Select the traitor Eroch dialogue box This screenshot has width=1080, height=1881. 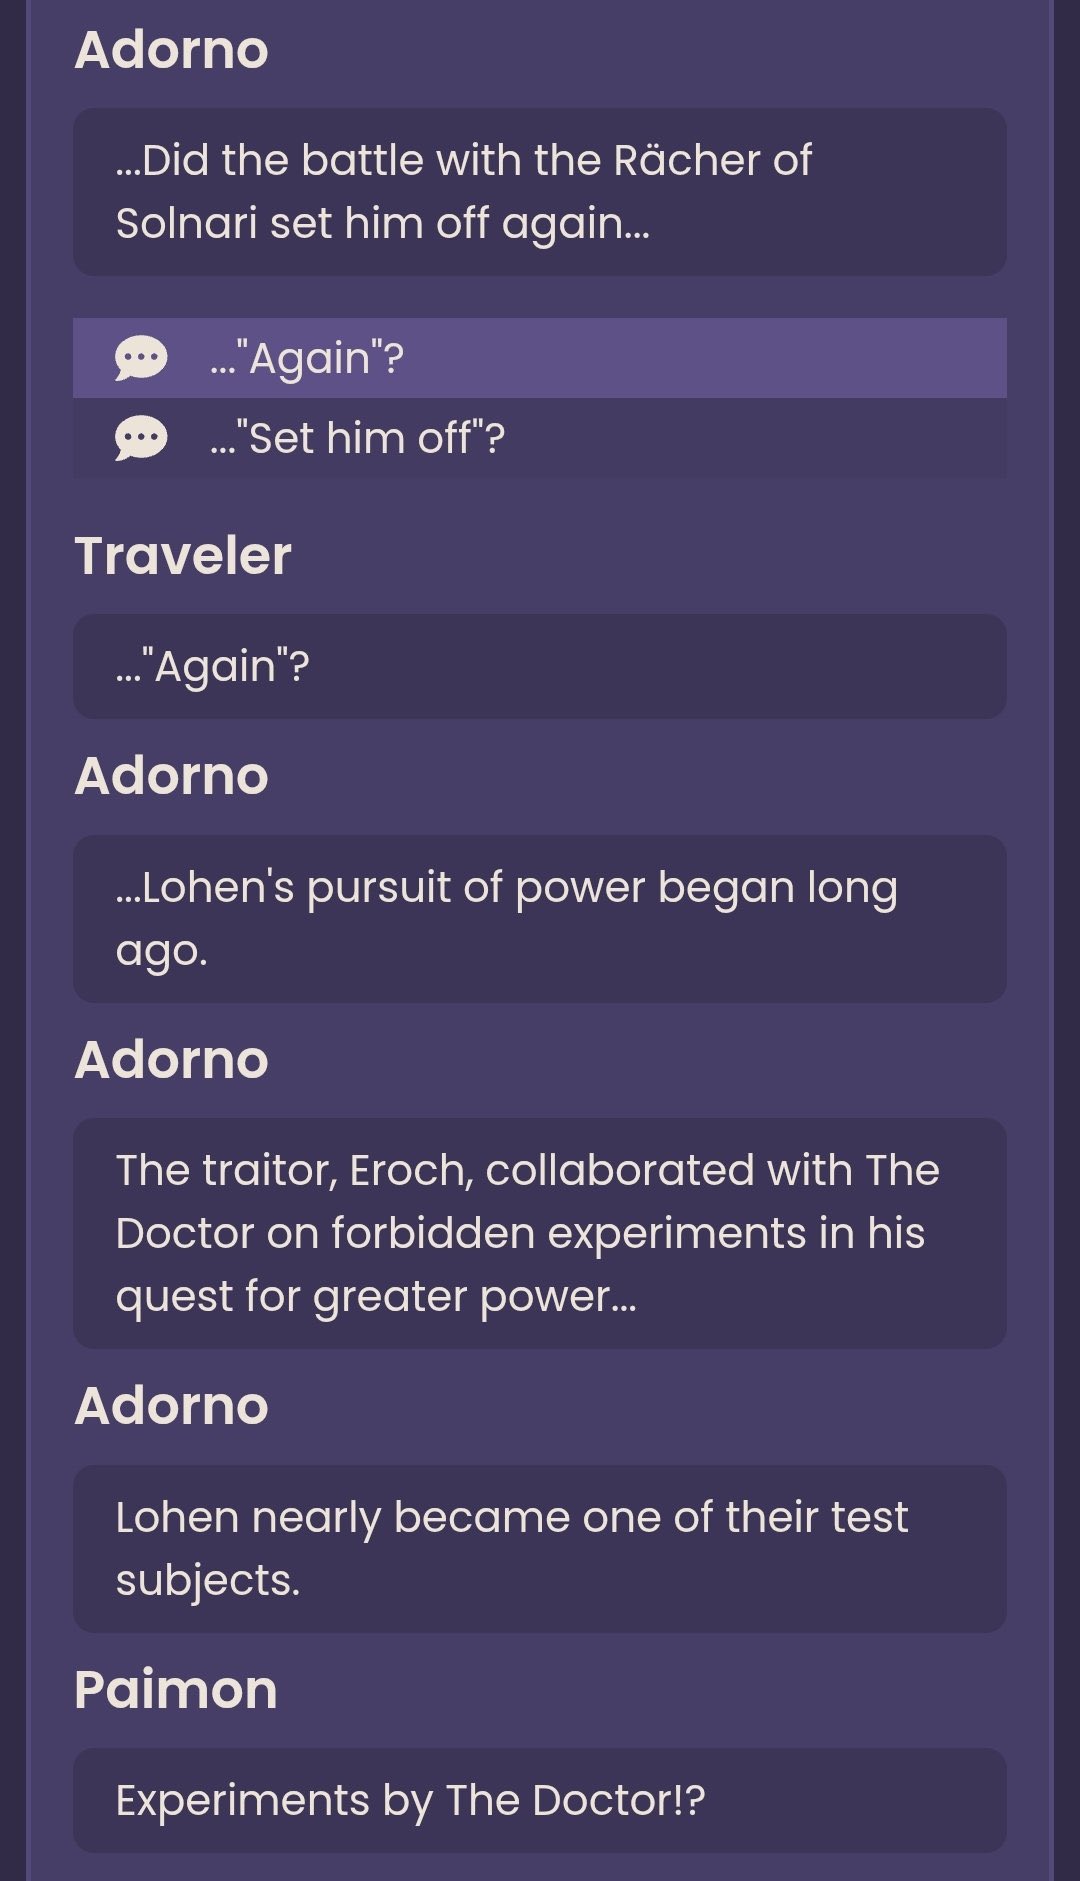[x=540, y=1233]
